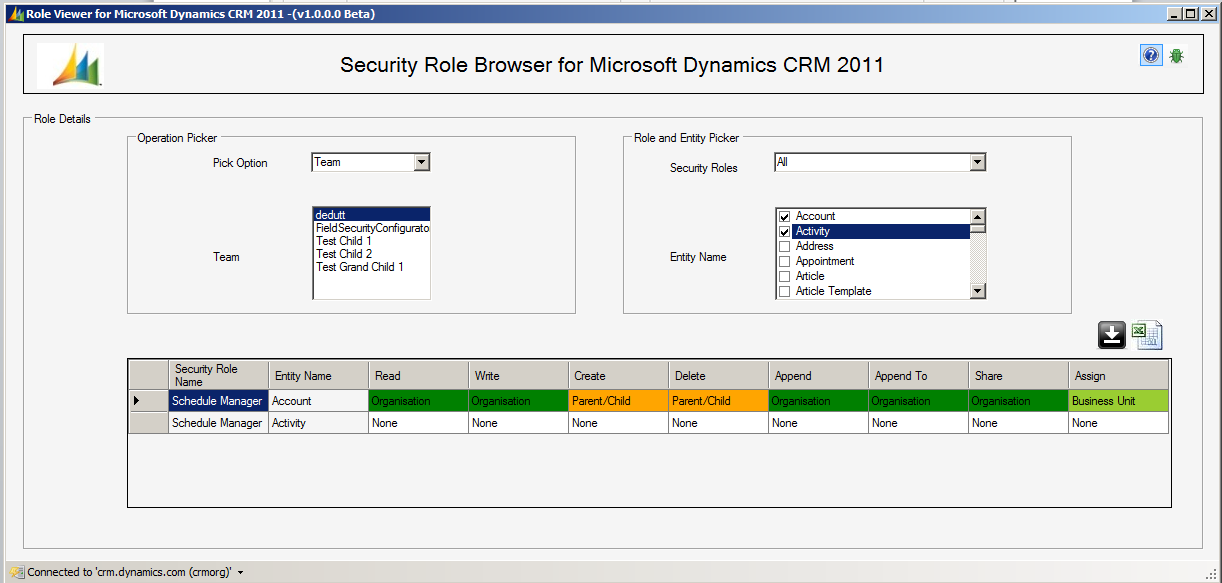Image resolution: width=1222 pixels, height=583 pixels.
Task: Click the Delete column header
Action: [x=718, y=375]
